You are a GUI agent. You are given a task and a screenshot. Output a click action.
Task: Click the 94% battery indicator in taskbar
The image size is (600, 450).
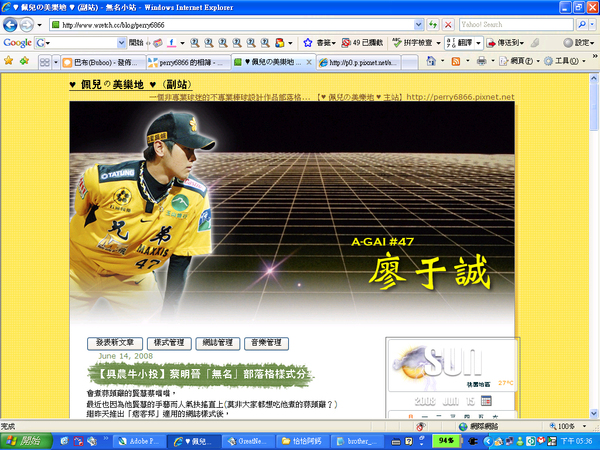click(445, 441)
